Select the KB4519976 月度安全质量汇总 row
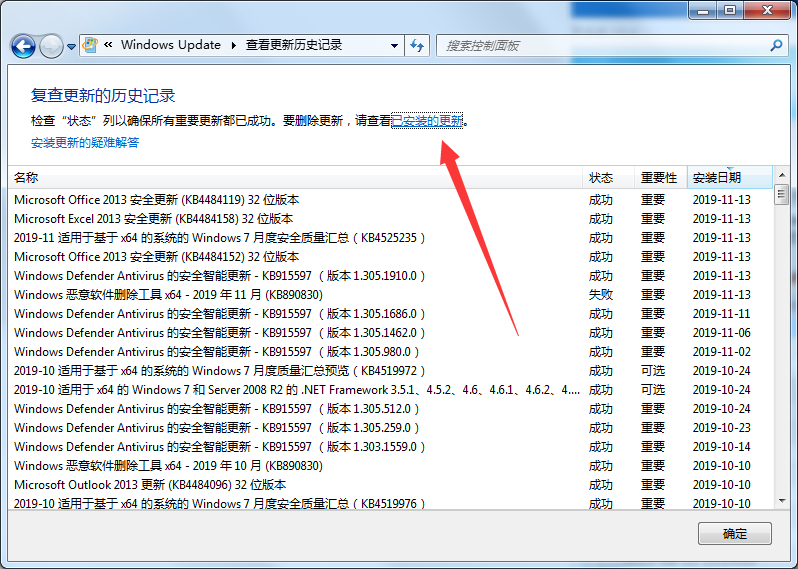This screenshot has height=569, width=798. click(x=390, y=503)
